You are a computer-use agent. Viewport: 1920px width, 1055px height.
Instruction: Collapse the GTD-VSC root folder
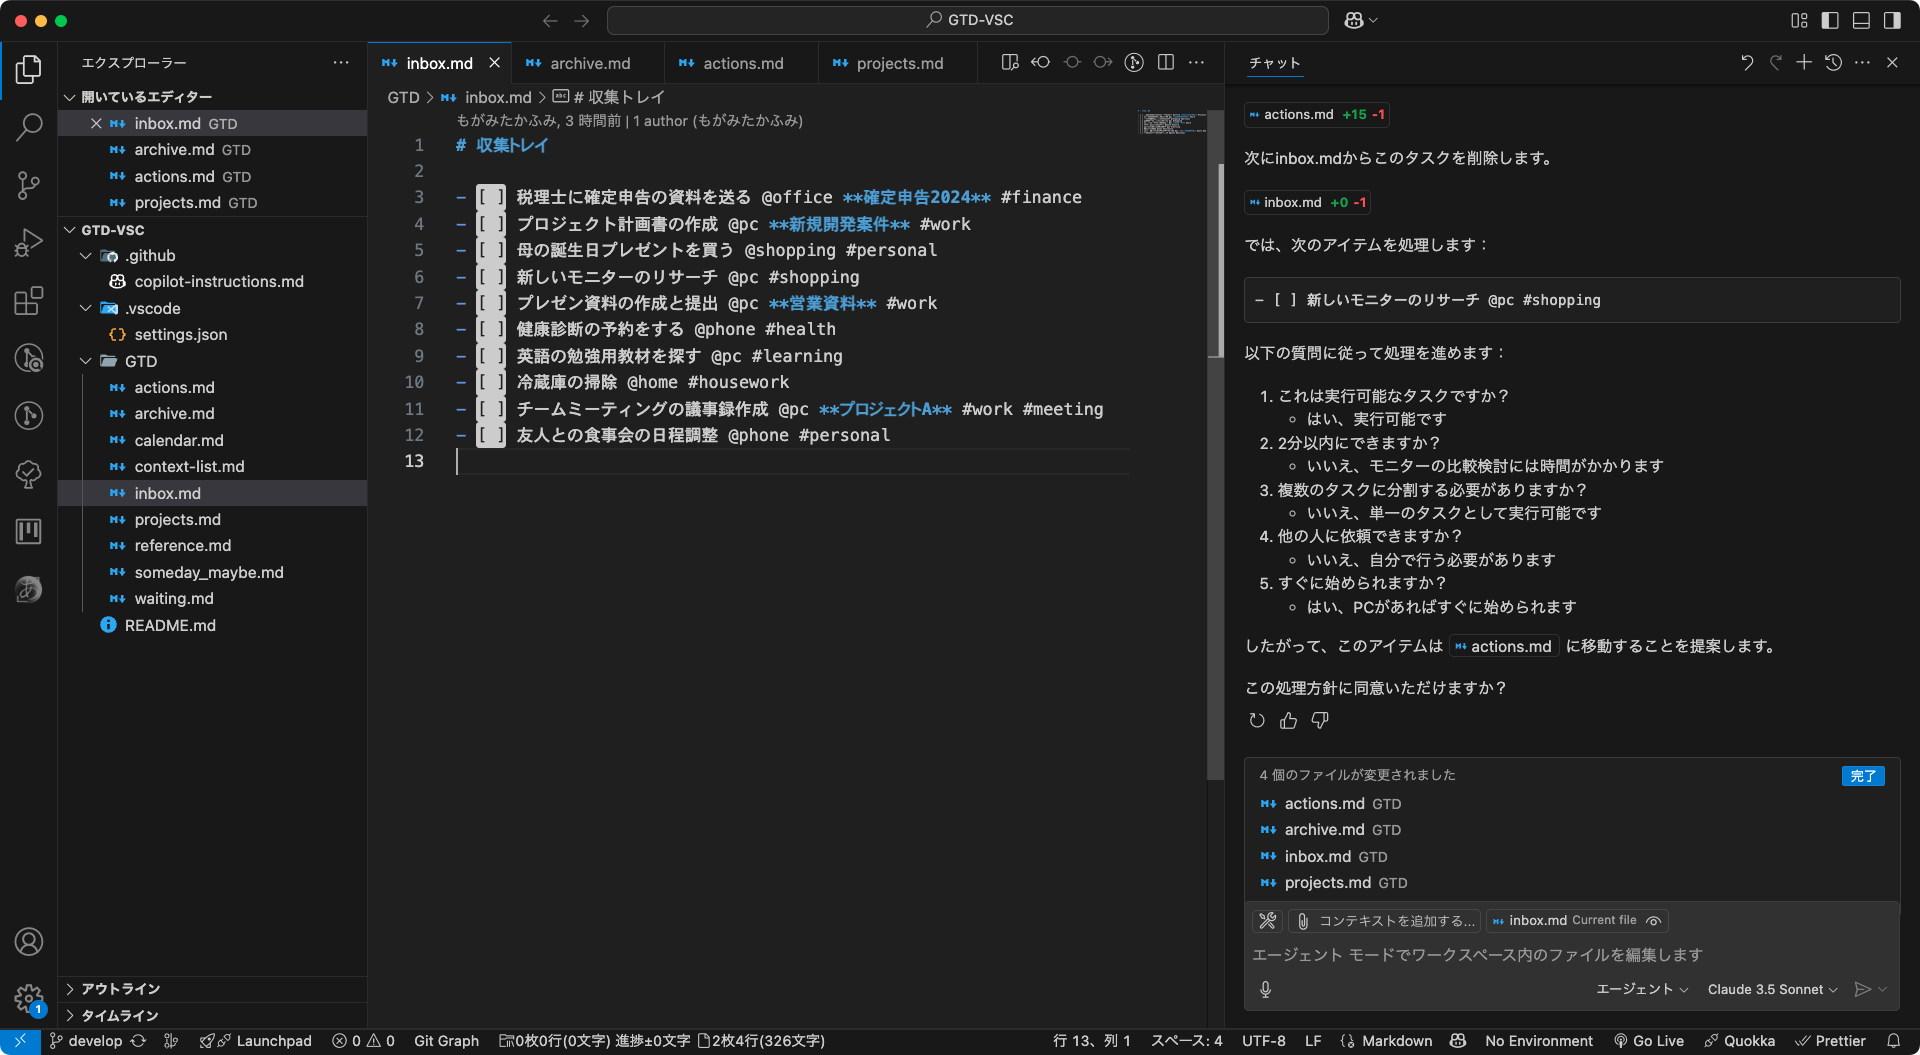pyautogui.click(x=213, y=230)
